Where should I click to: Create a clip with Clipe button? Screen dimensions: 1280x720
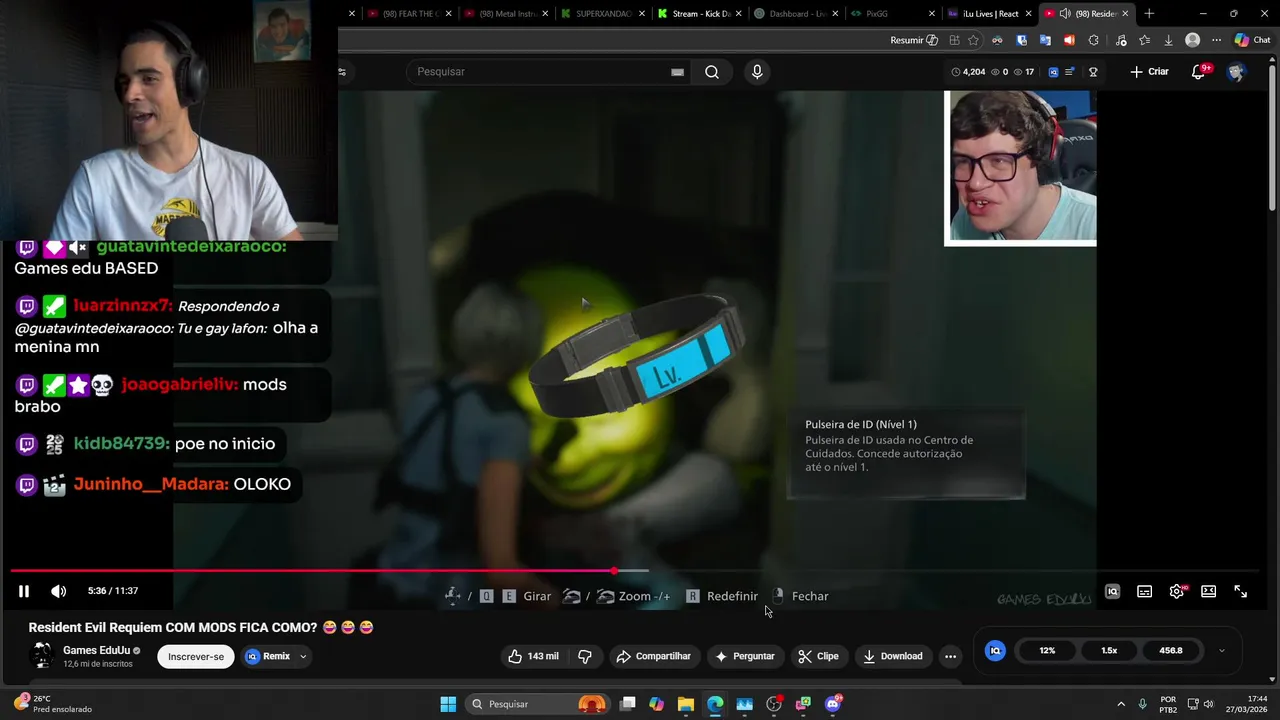[x=818, y=656]
